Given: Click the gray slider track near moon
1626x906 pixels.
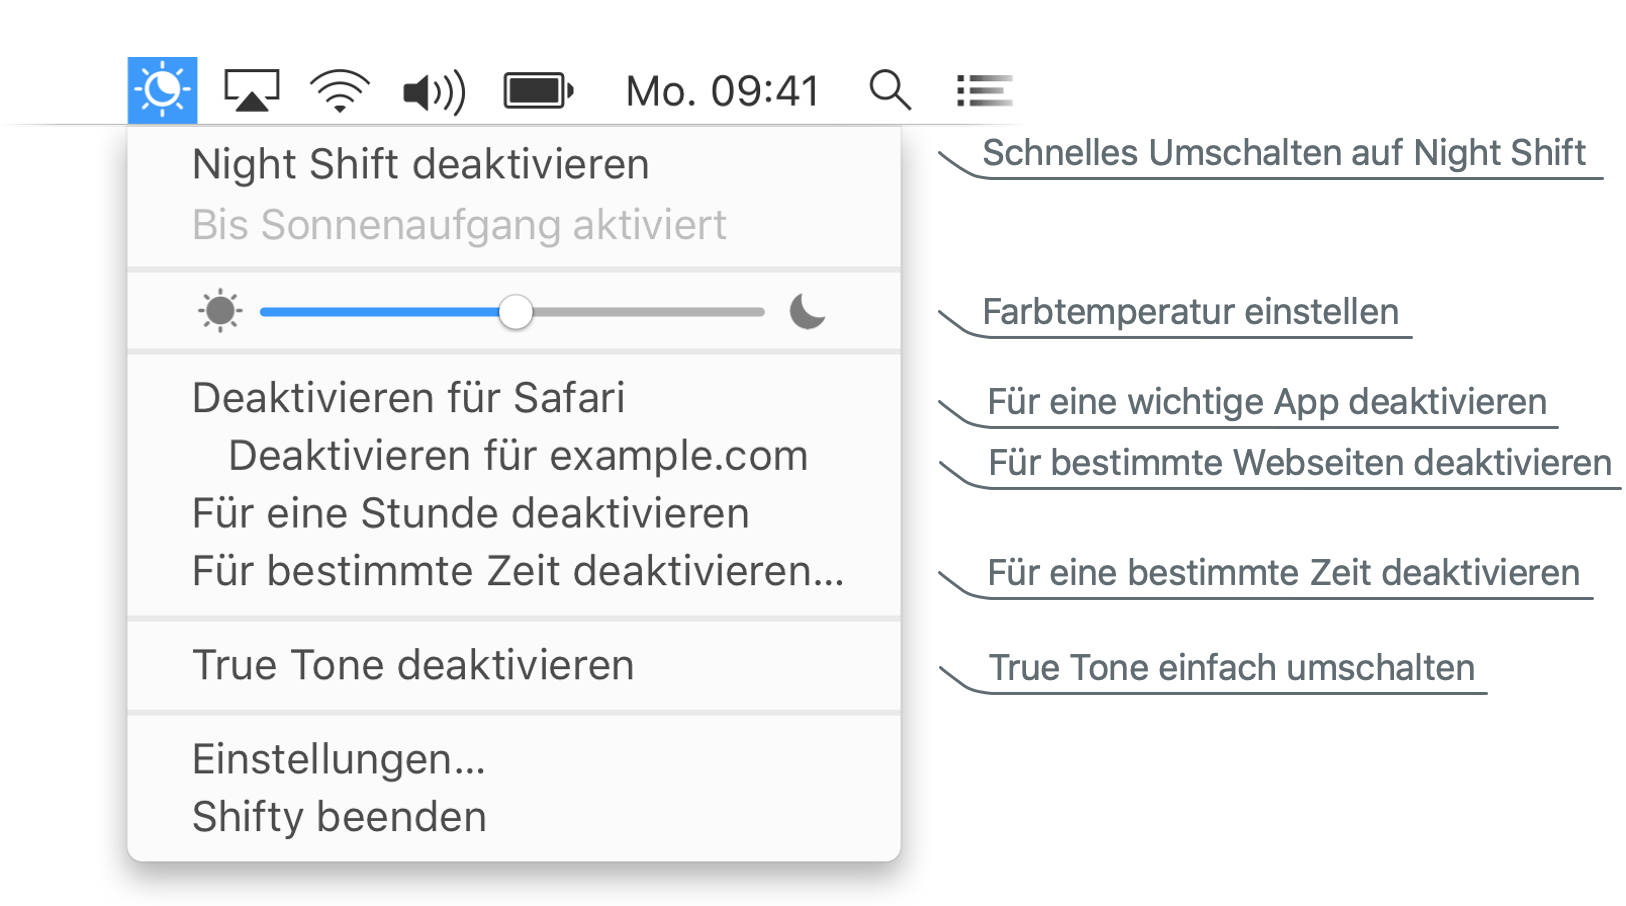Looking at the screenshot, I should point(700,312).
